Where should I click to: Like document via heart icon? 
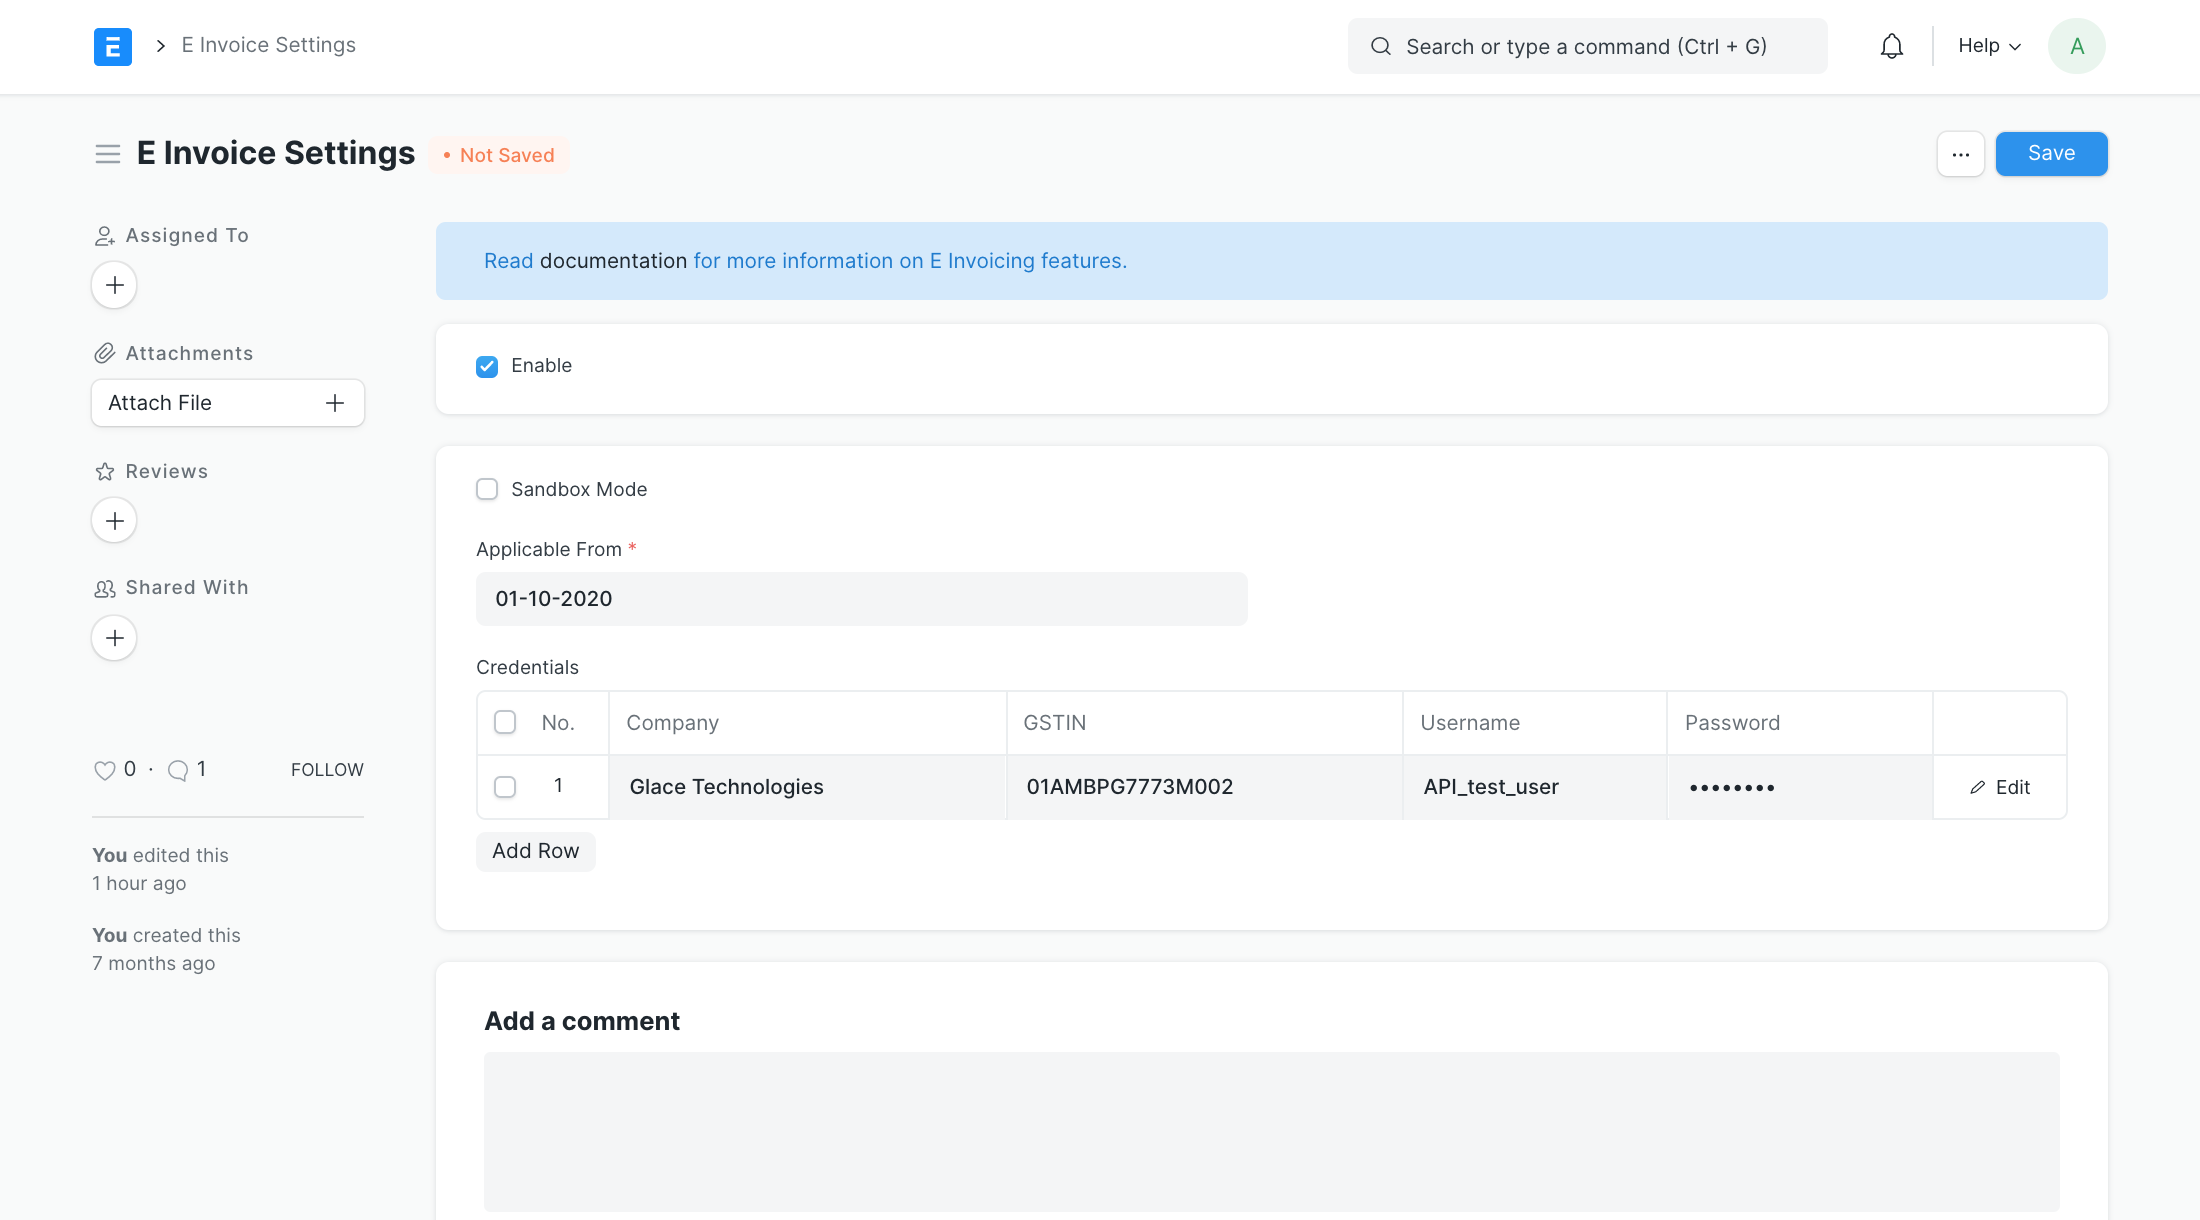(x=104, y=770)
